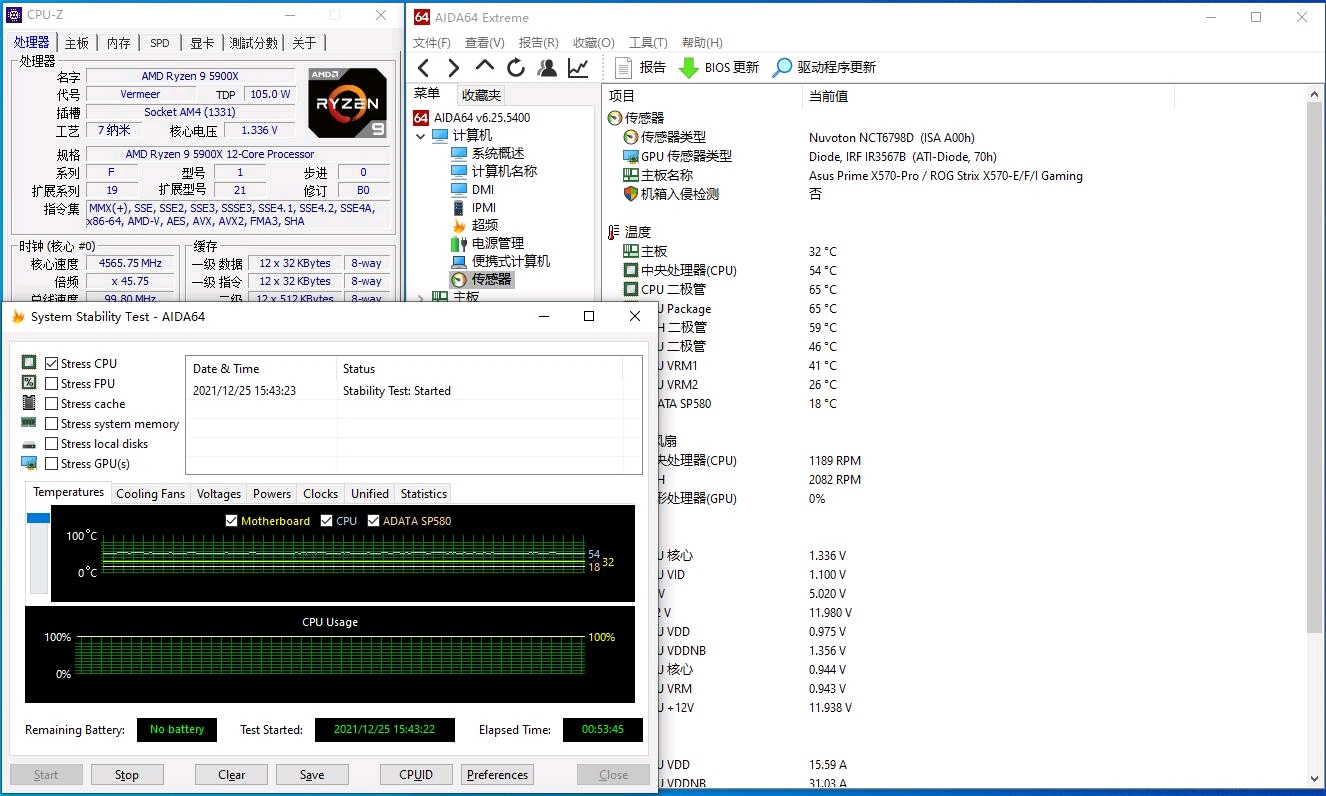Select 传感器 in AIDA64 tree
The height and width of the screenshot is (796, 1326).
click(x=491, y=279)
